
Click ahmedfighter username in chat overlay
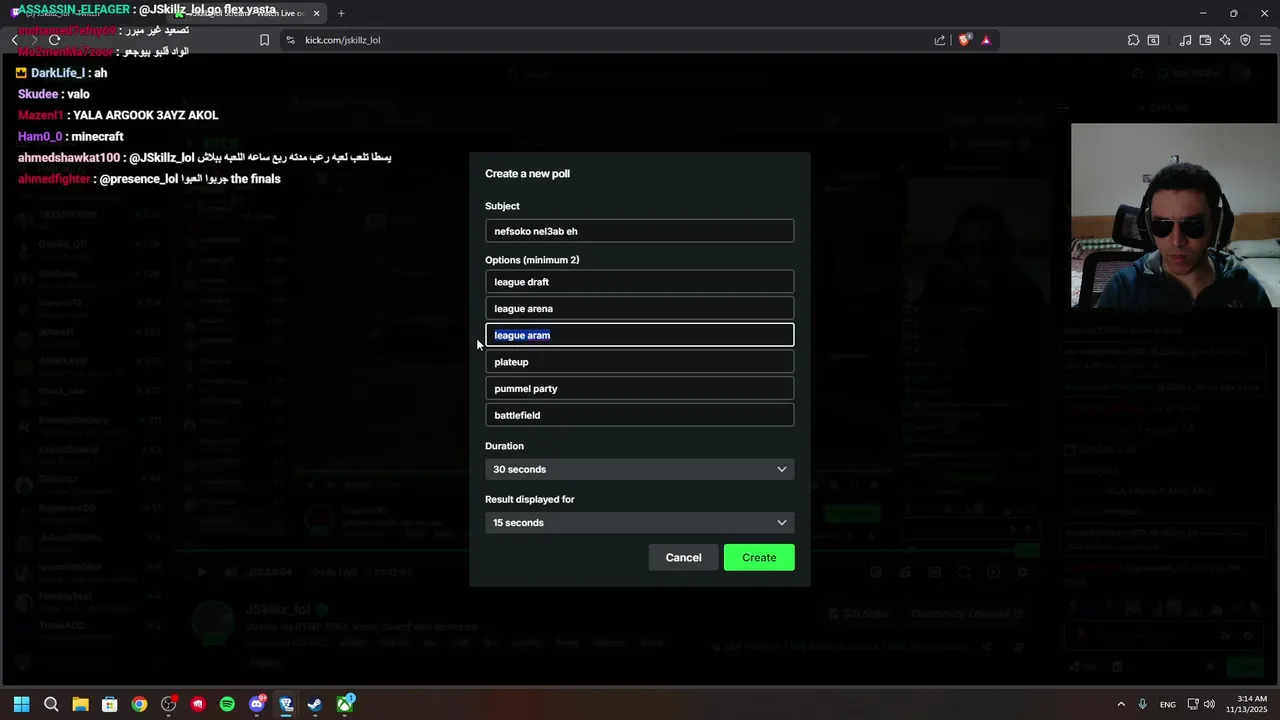point(54,179)
